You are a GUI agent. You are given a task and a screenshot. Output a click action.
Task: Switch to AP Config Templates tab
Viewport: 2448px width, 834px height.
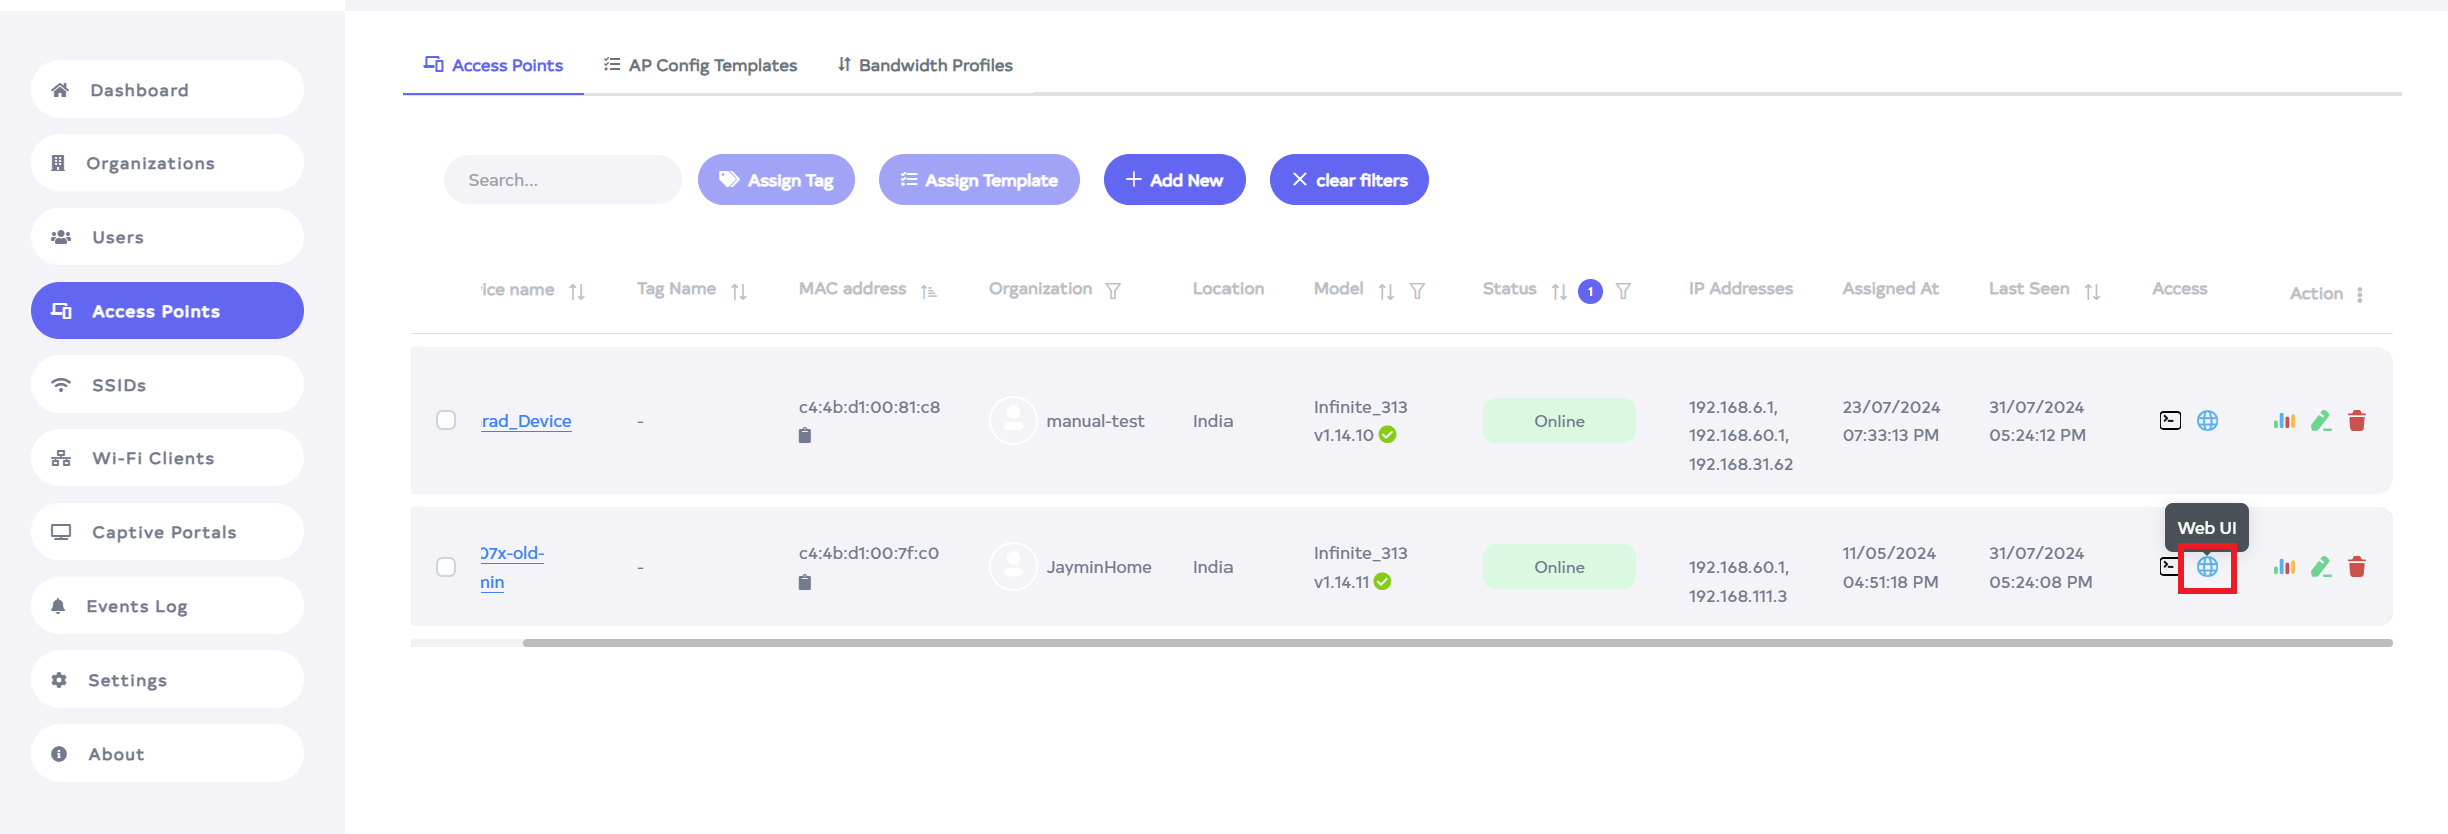700,65
